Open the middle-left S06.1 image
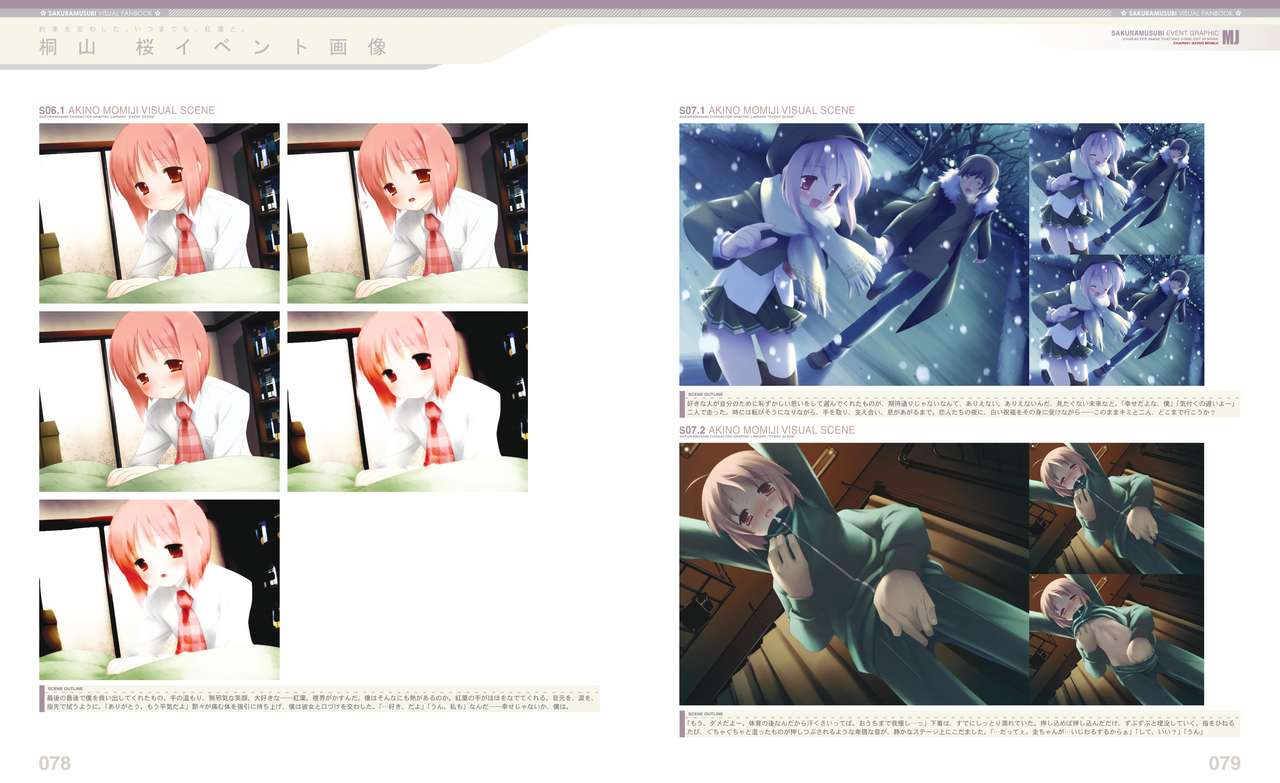Viewport: 1280px width, 783px height. point(159,401)
